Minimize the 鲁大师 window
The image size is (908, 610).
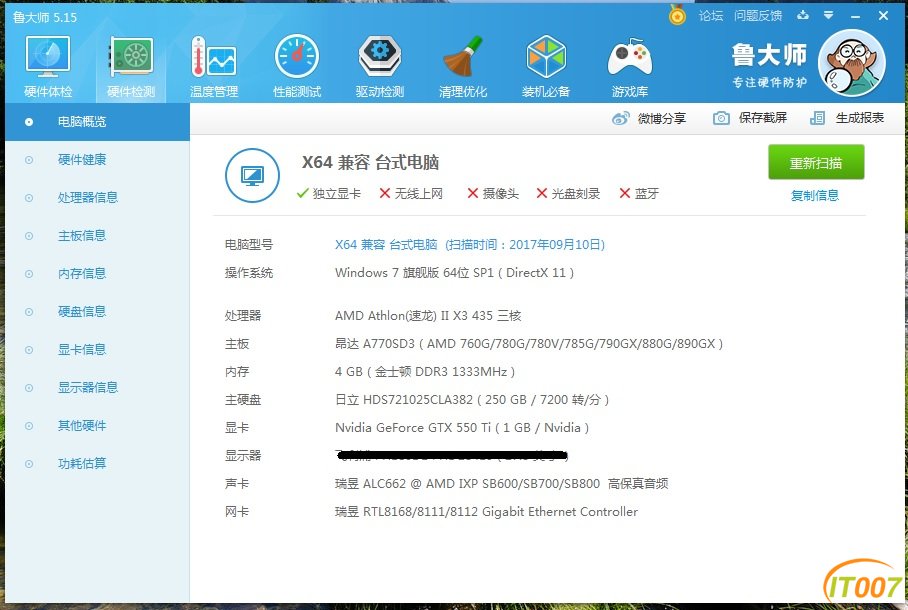[855, 16]
